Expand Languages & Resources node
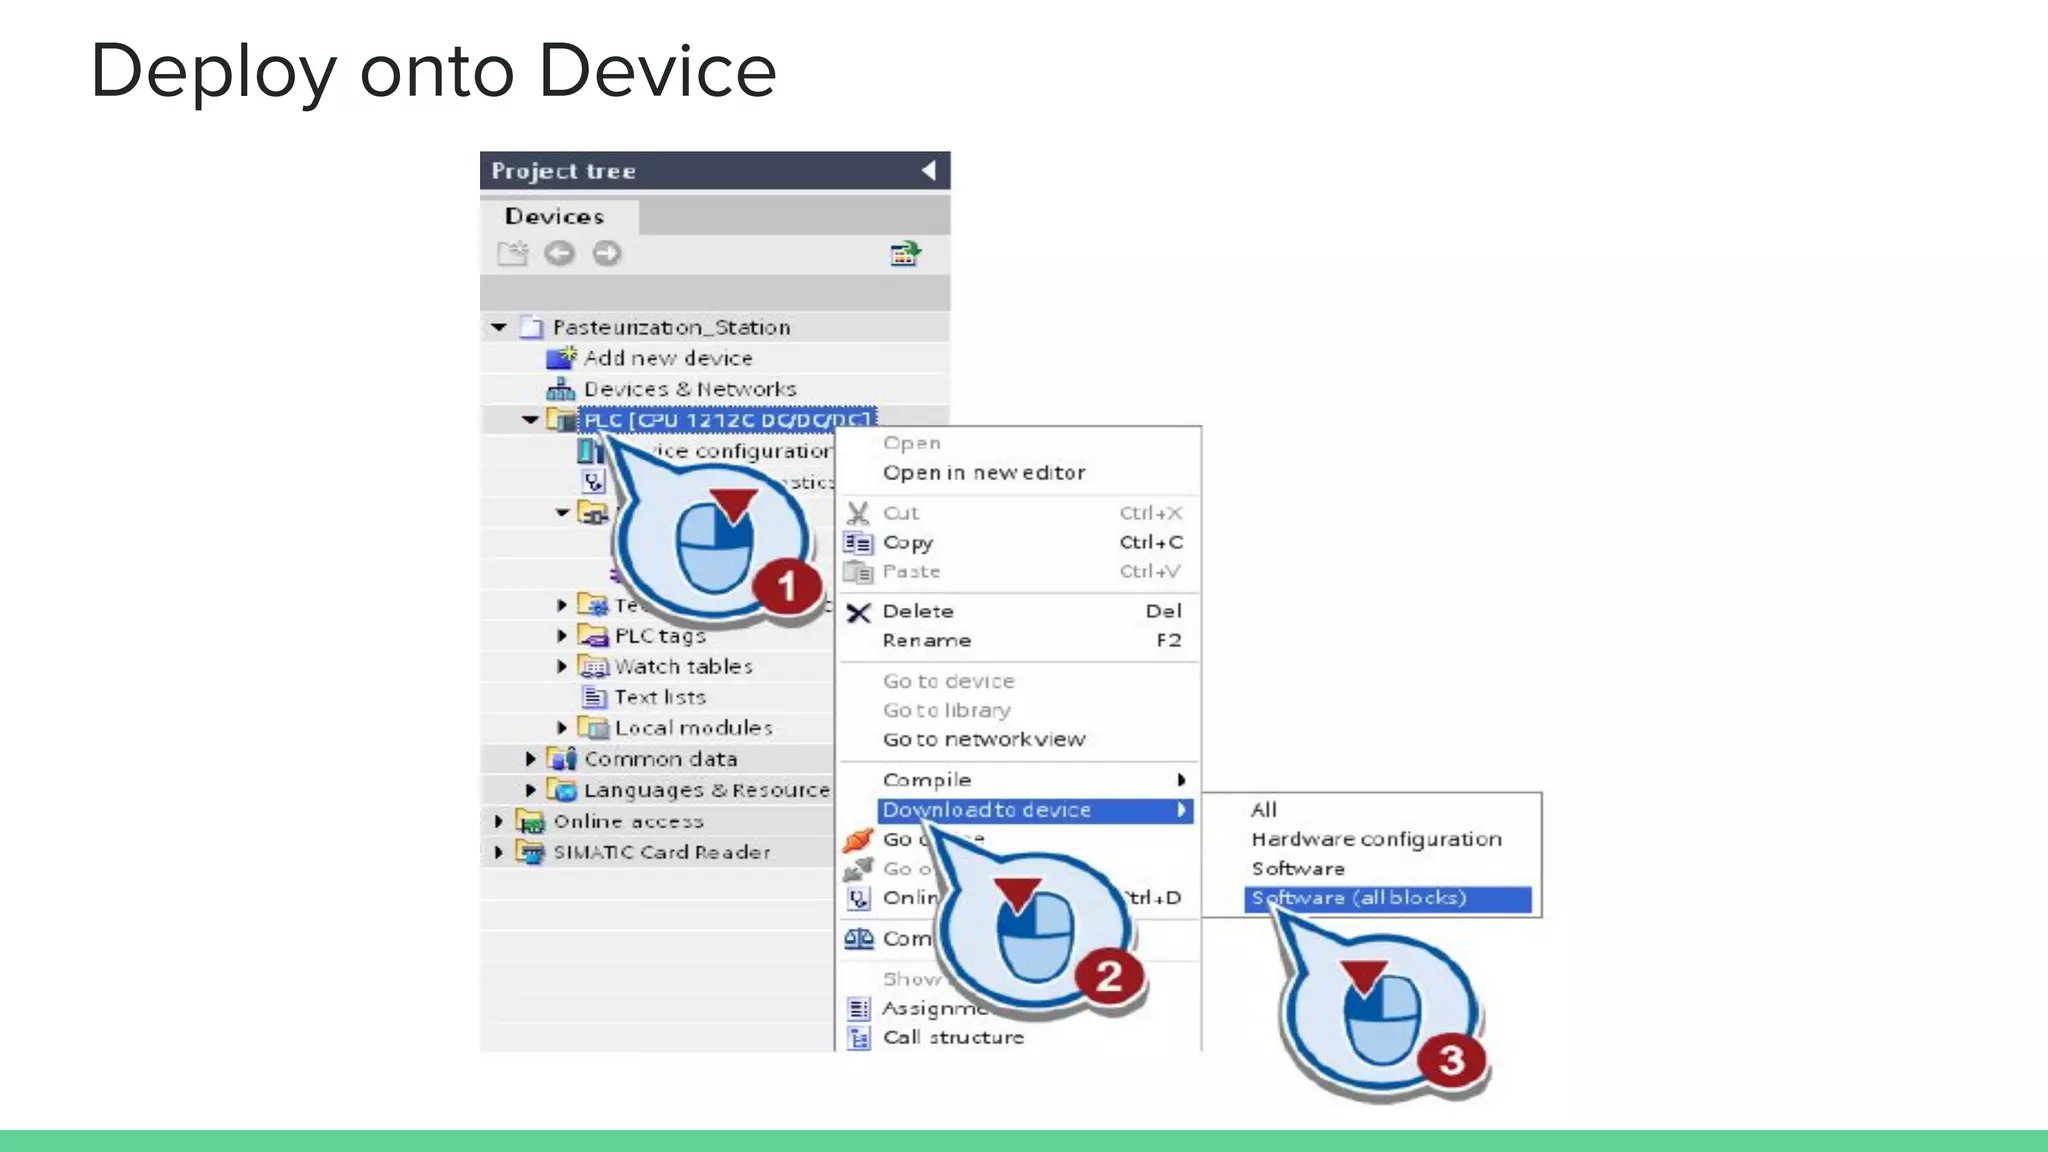Viewport: 2048px width, 1152px height. click(531, 790)
